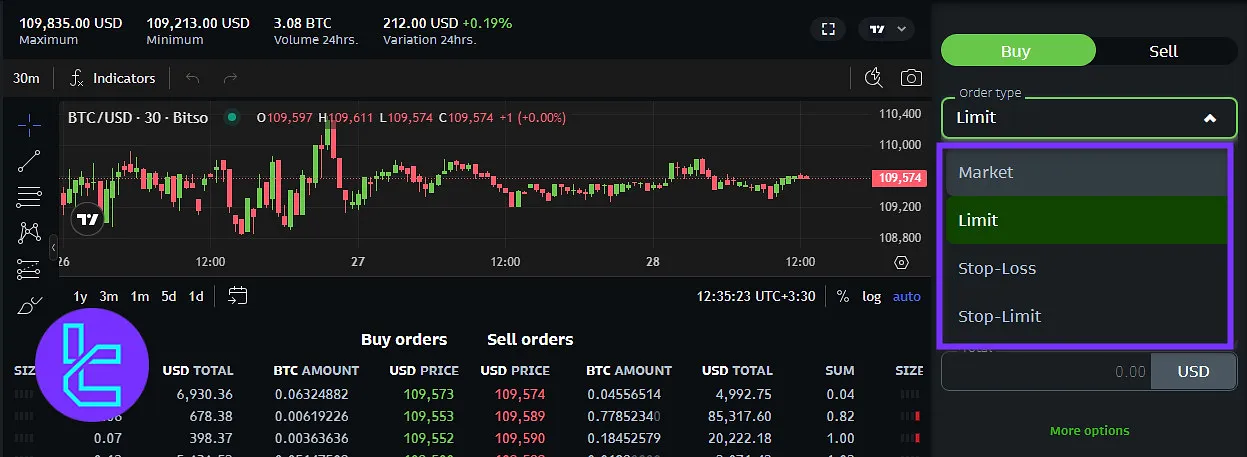Screen dimensions: 1247x457
Task: Expand the TradingView chart type dropdown
Action: tap(887, 29)
